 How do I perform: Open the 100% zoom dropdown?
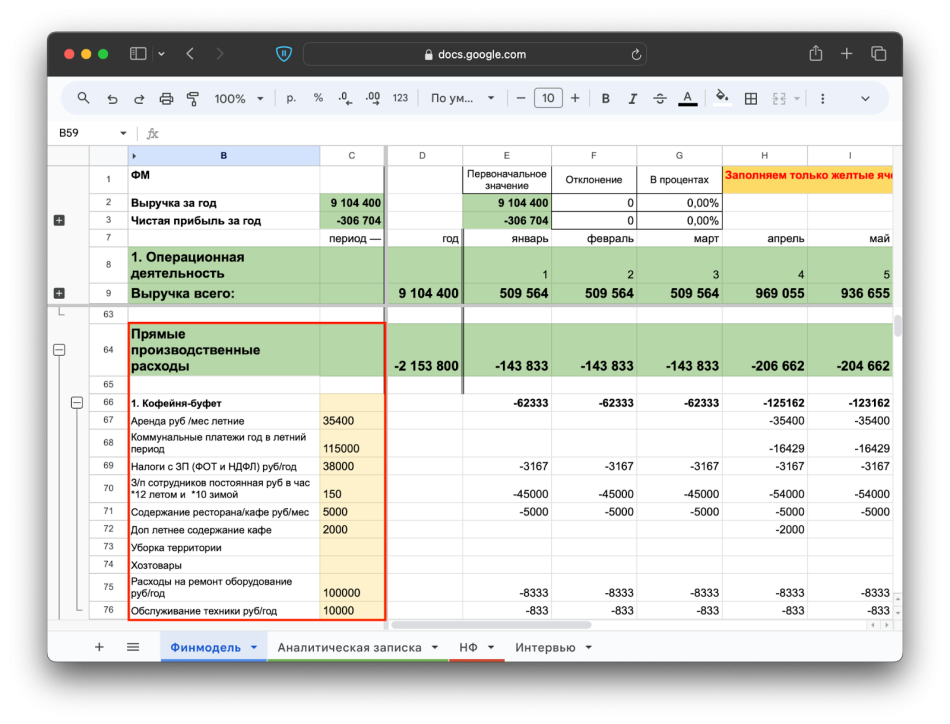pyautogui.click(x=238, y=98)
